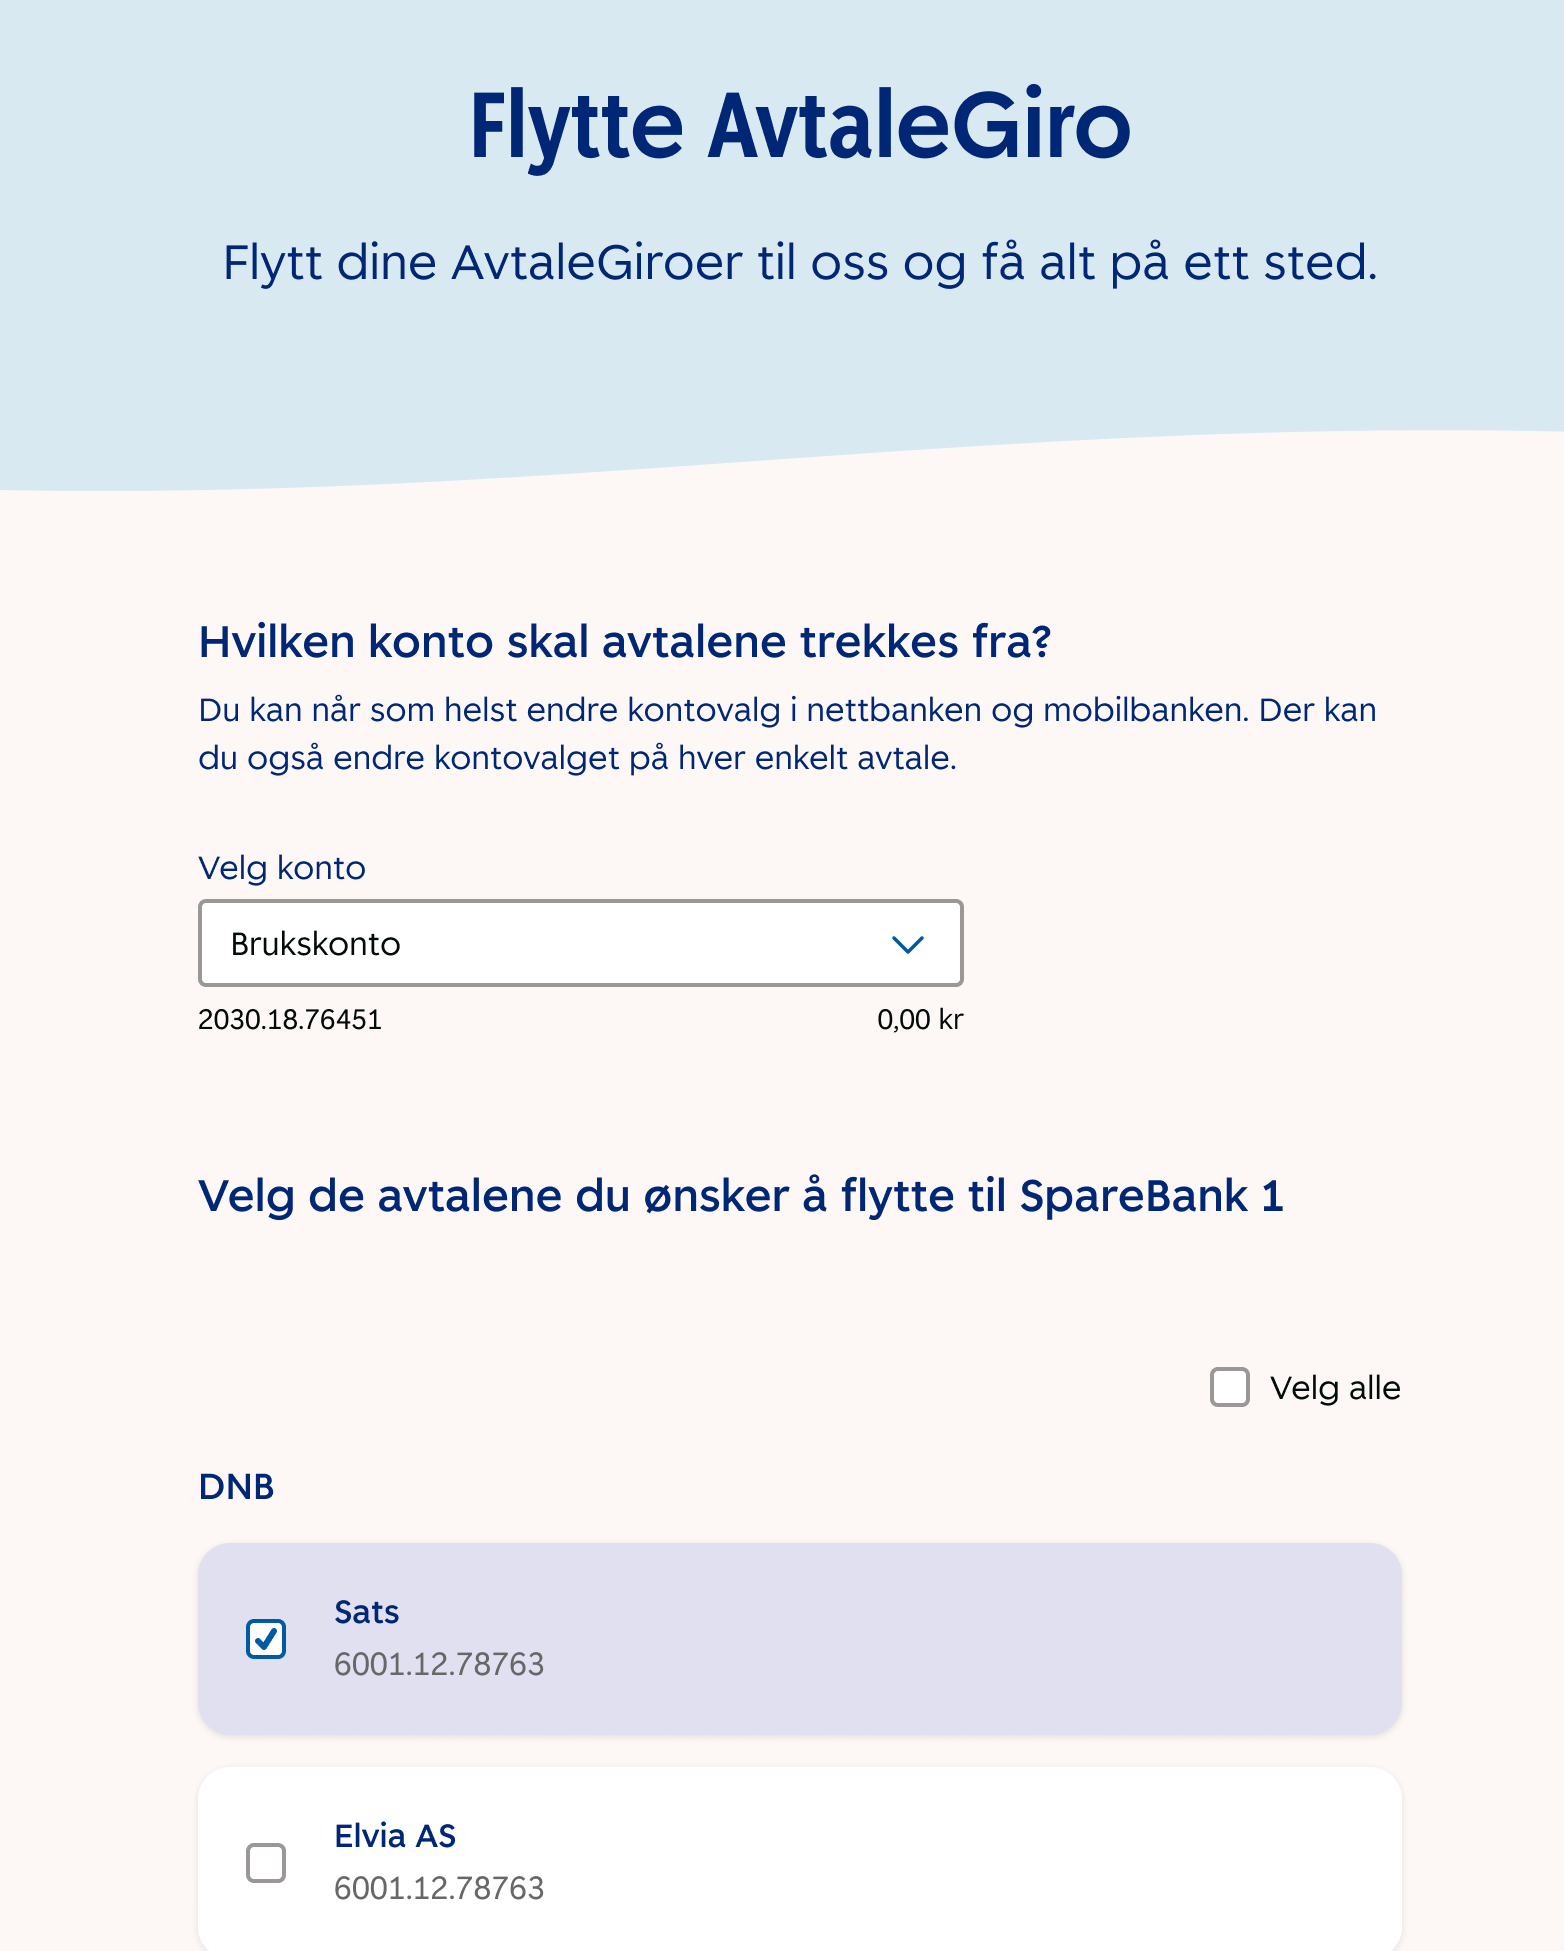Screen dimensions: 1564x1951
Task: Click the 'Velg de avtalene' section heading
Action: (x=741, y=1196)
